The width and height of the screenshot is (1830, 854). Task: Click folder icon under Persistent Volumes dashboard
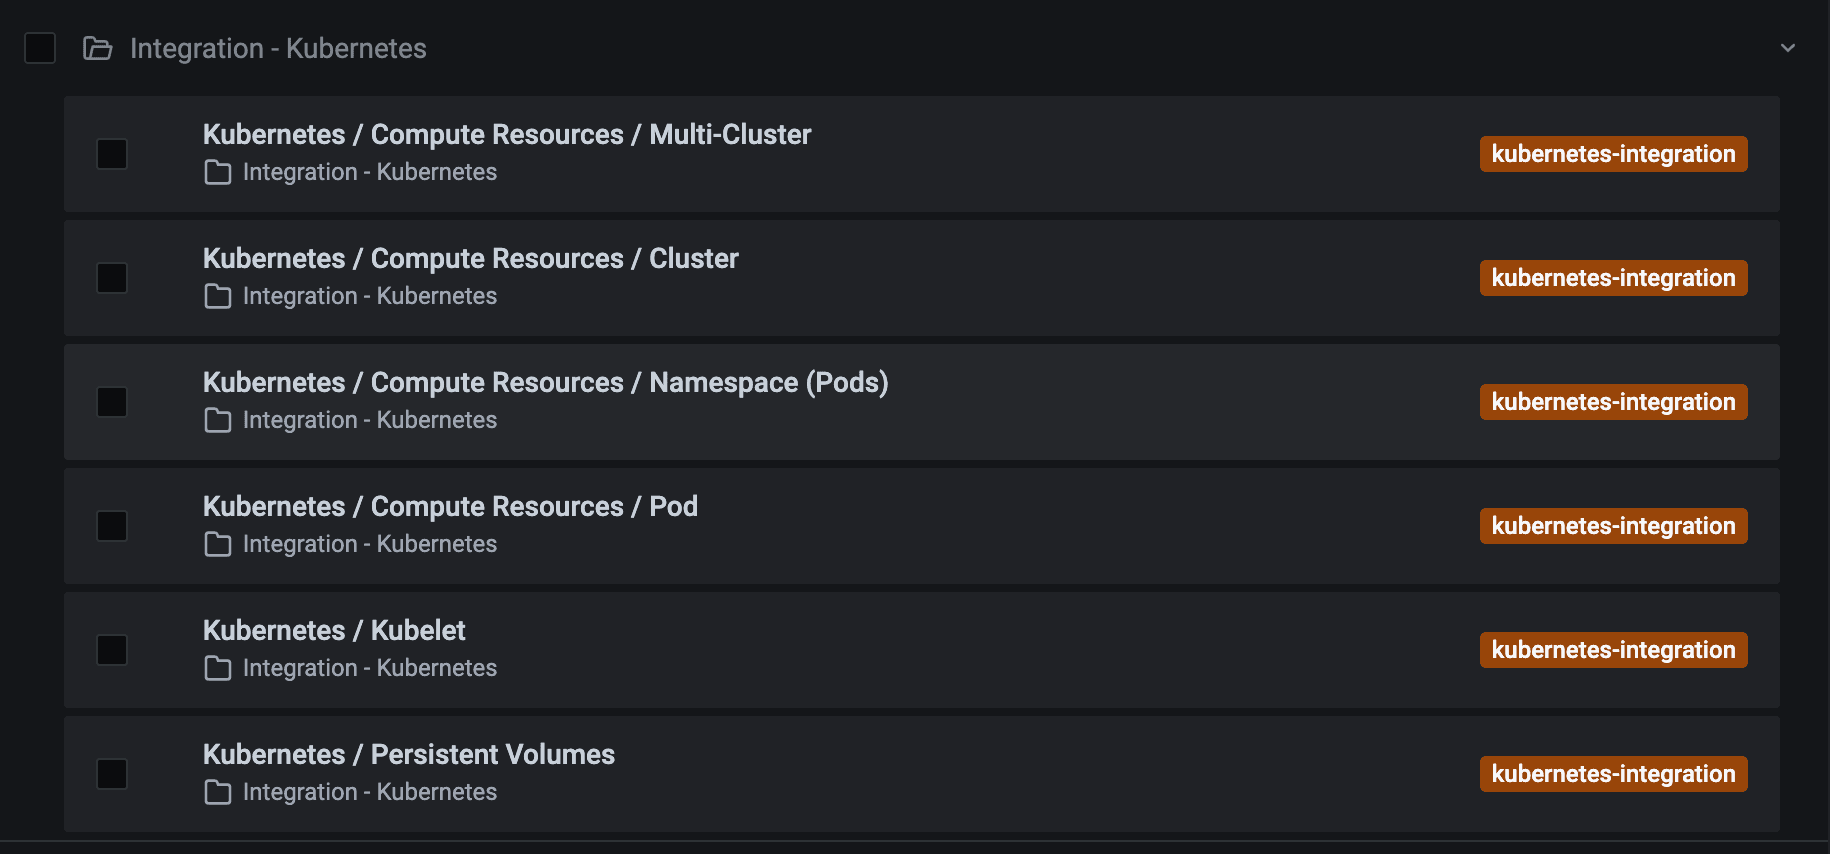(x=217, y=793)
